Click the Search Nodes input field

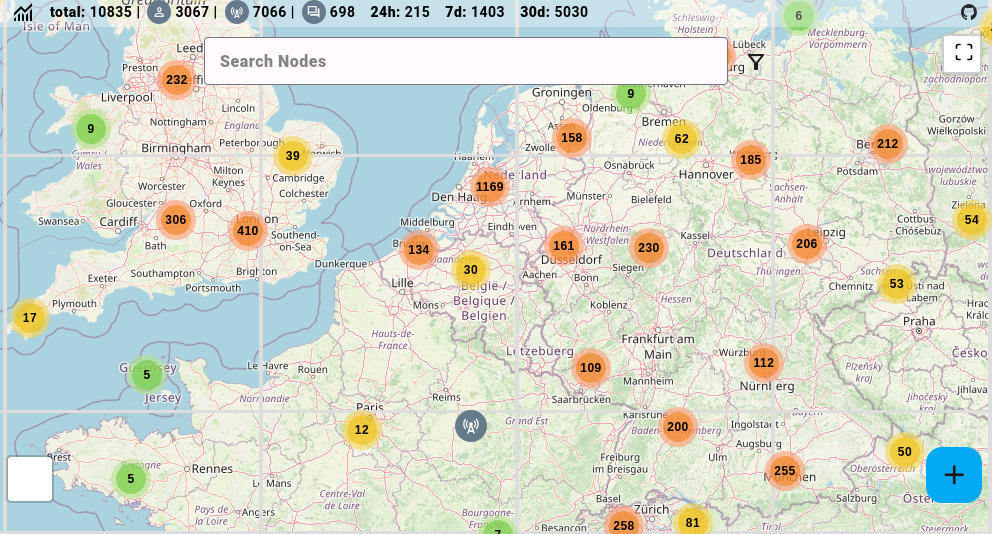pyautogui.click(x=465, y=61)
